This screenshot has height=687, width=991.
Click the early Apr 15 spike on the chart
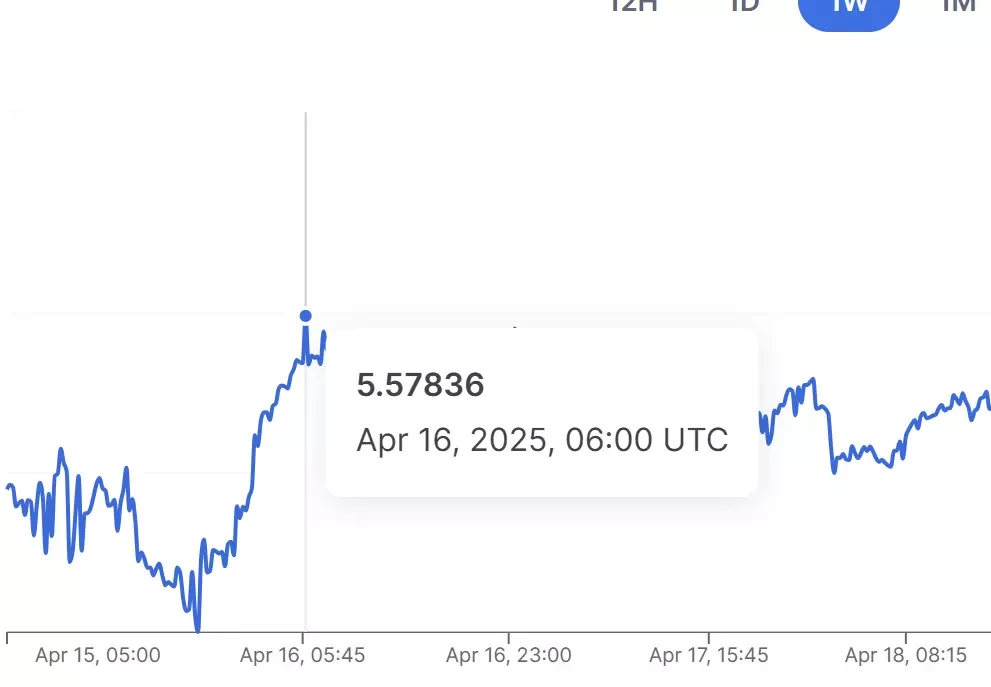click(61, 452)
